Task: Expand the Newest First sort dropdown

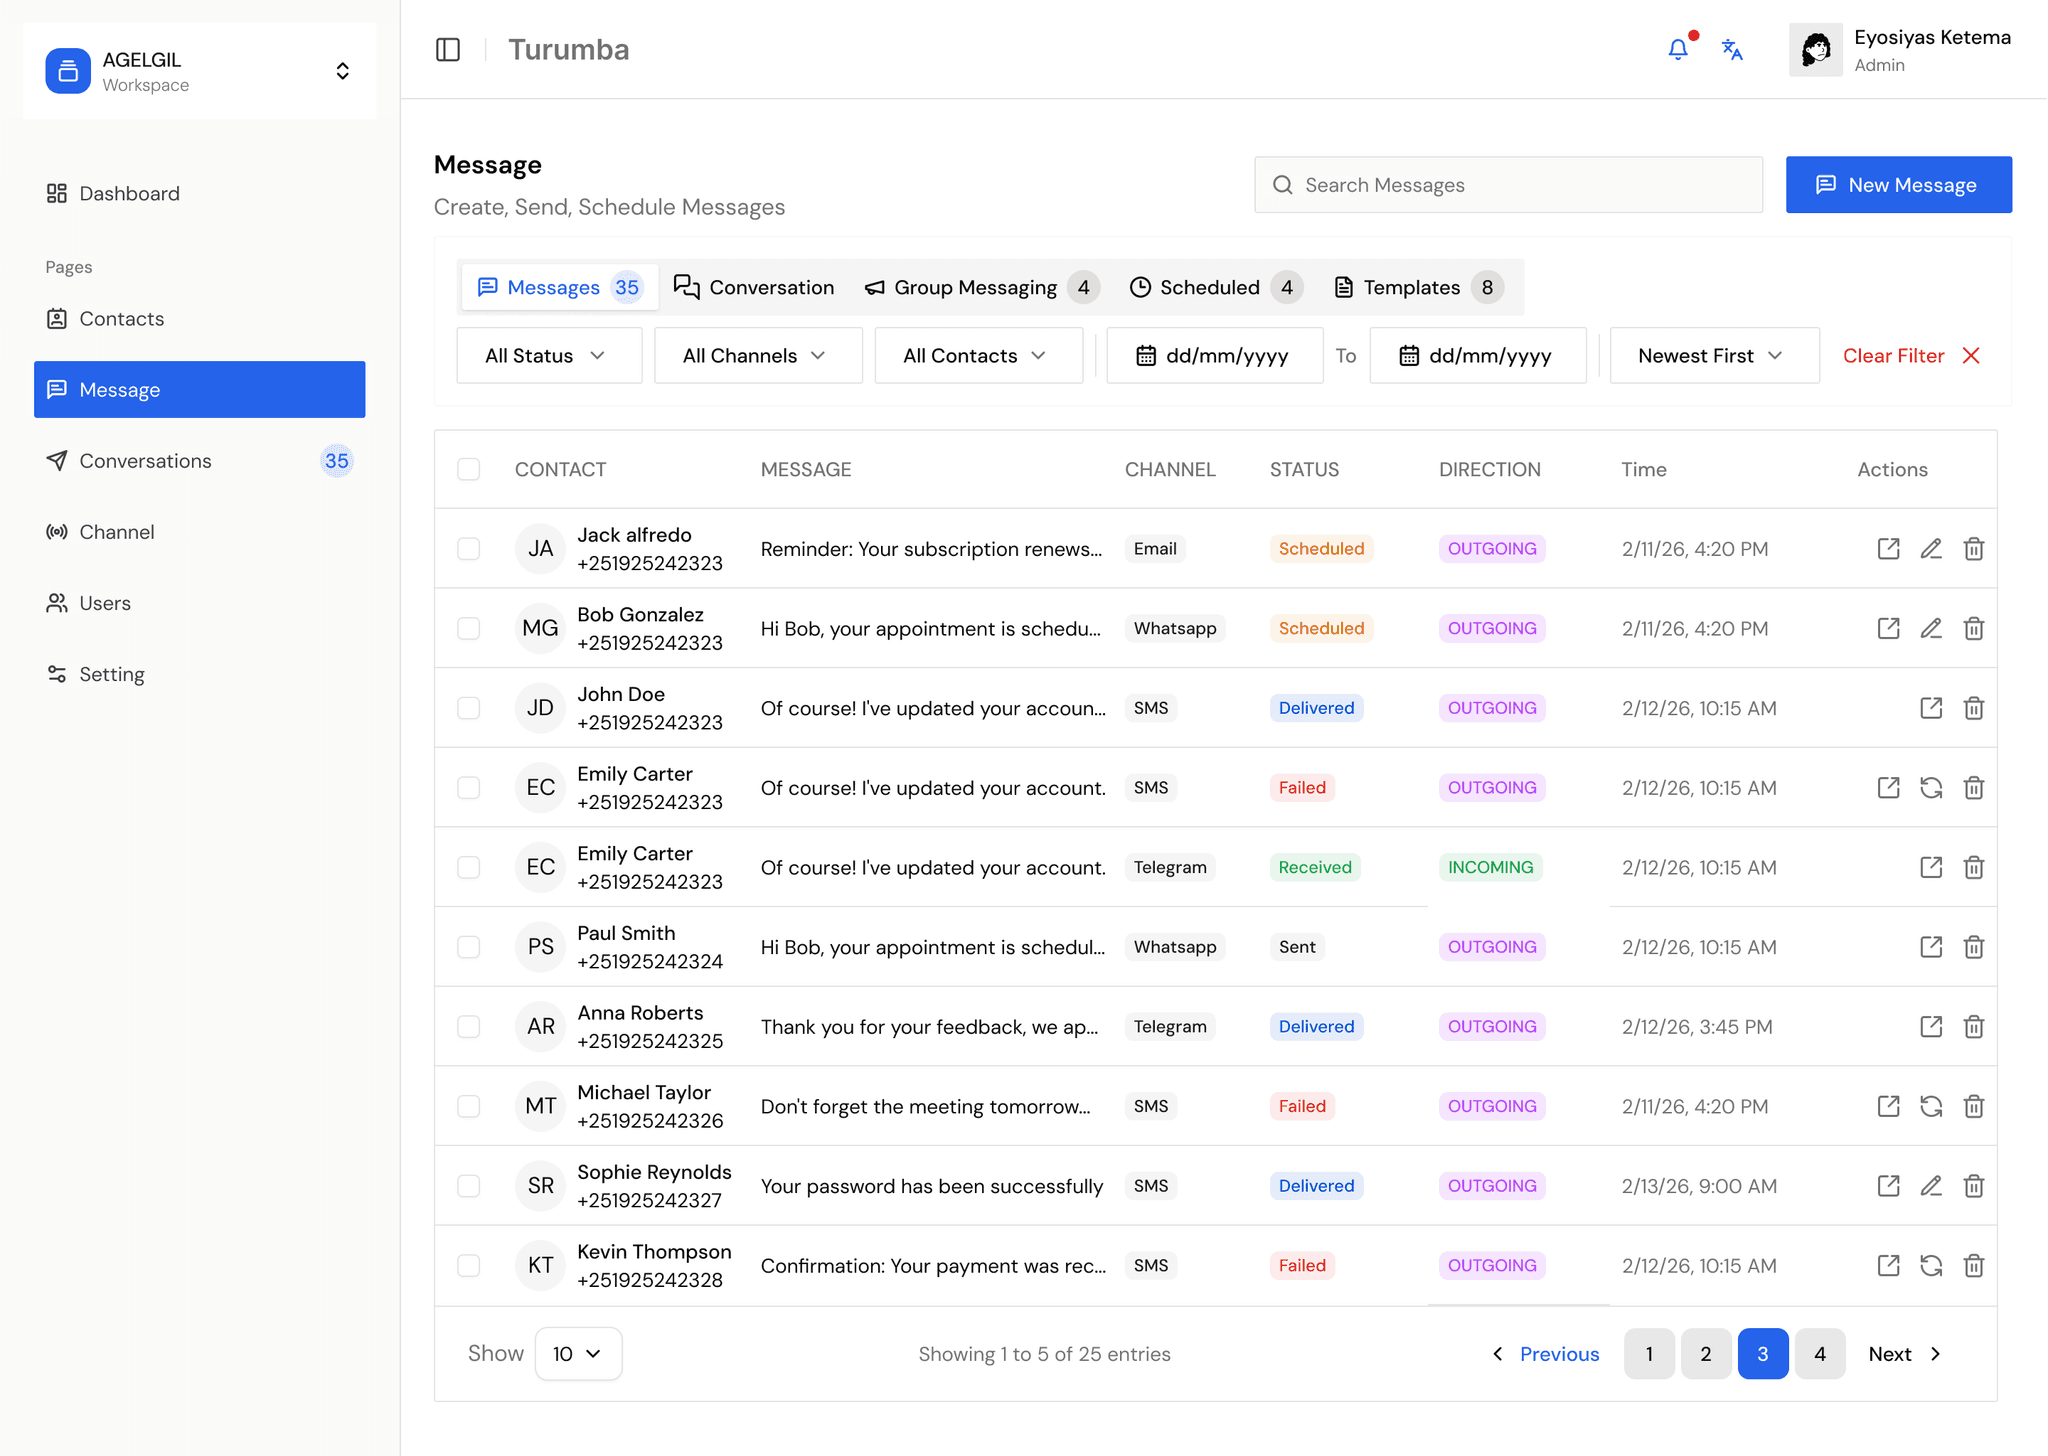Action: [1713, 355]
